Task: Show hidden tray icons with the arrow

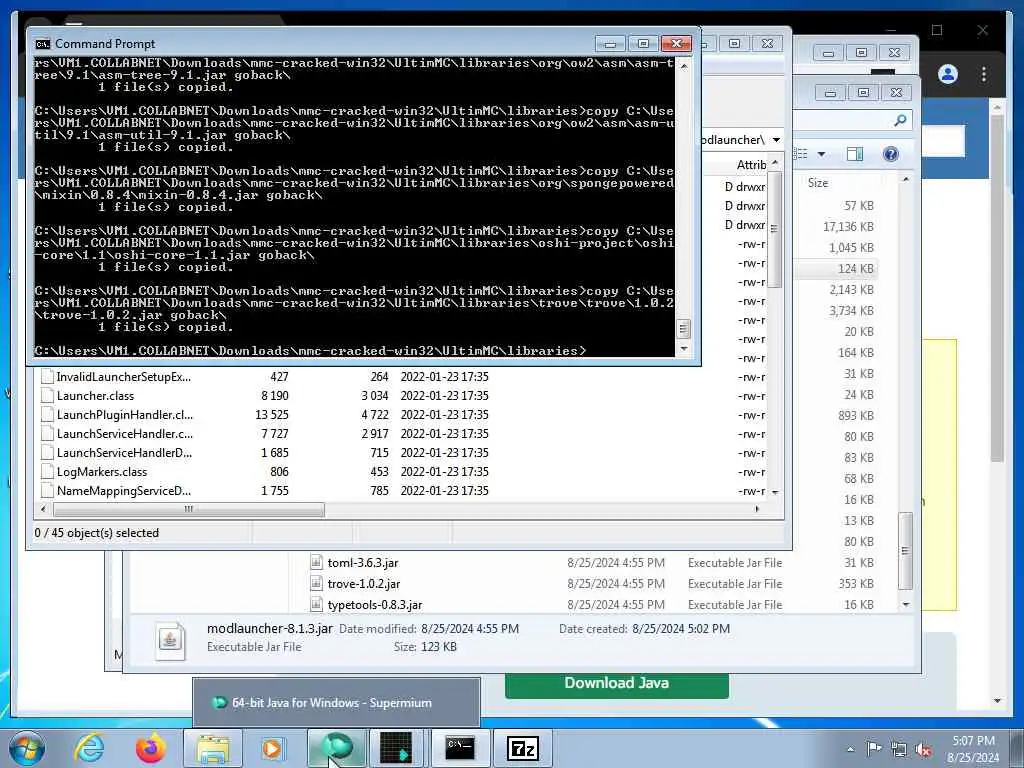Action: click(850, 749)
